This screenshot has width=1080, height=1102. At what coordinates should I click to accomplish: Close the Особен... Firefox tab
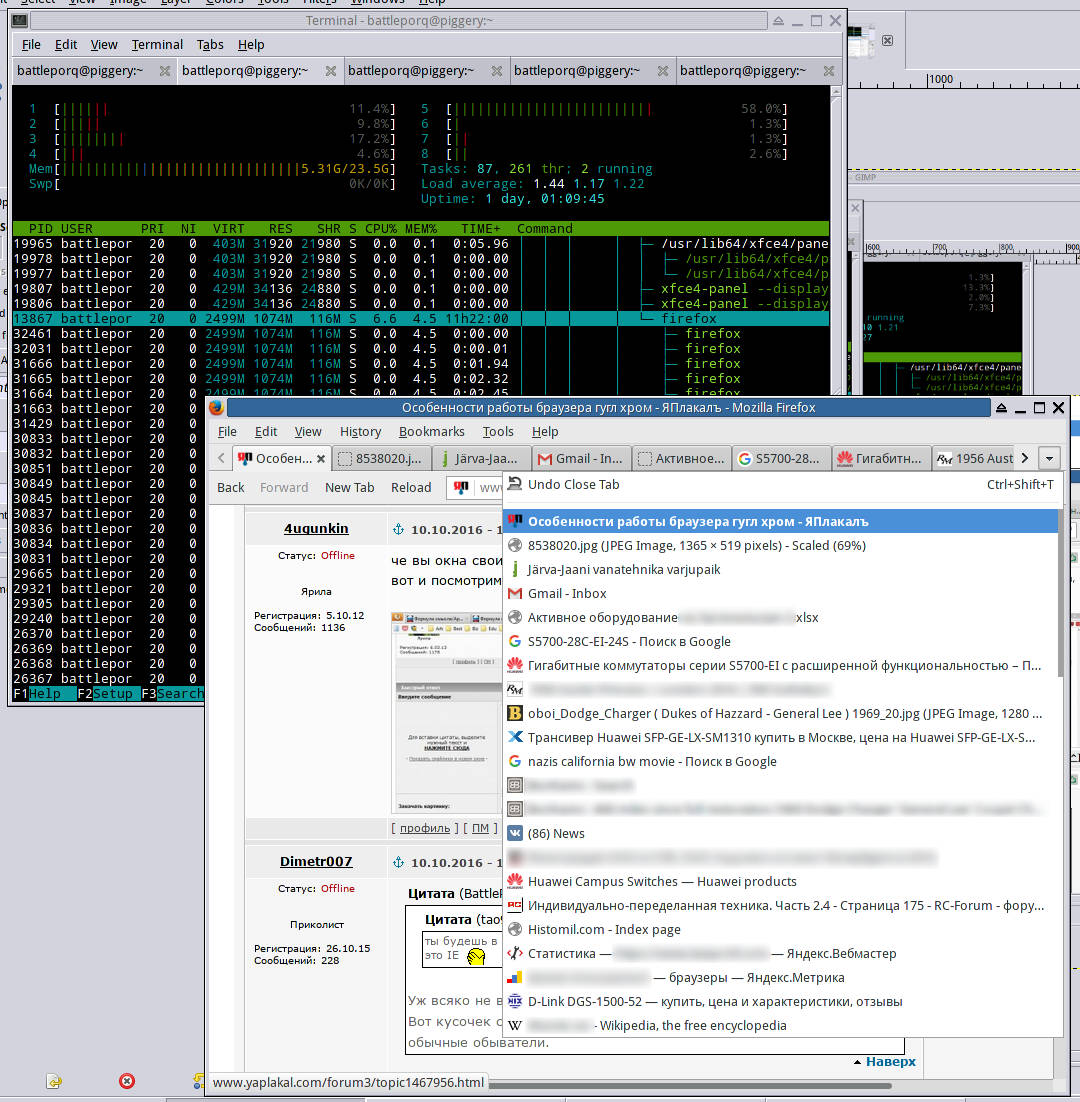coord(320,459)
